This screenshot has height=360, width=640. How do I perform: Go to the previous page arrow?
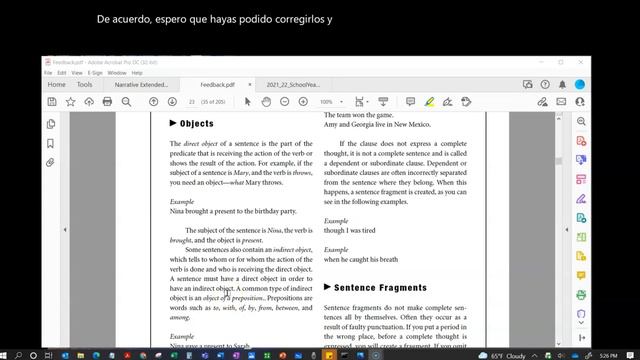pos(153,102)
